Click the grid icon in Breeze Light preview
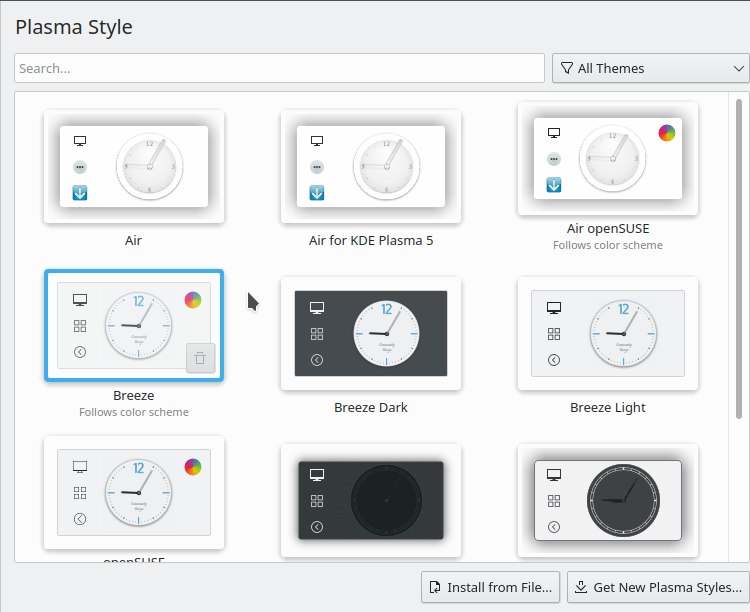 pos(554,334)
